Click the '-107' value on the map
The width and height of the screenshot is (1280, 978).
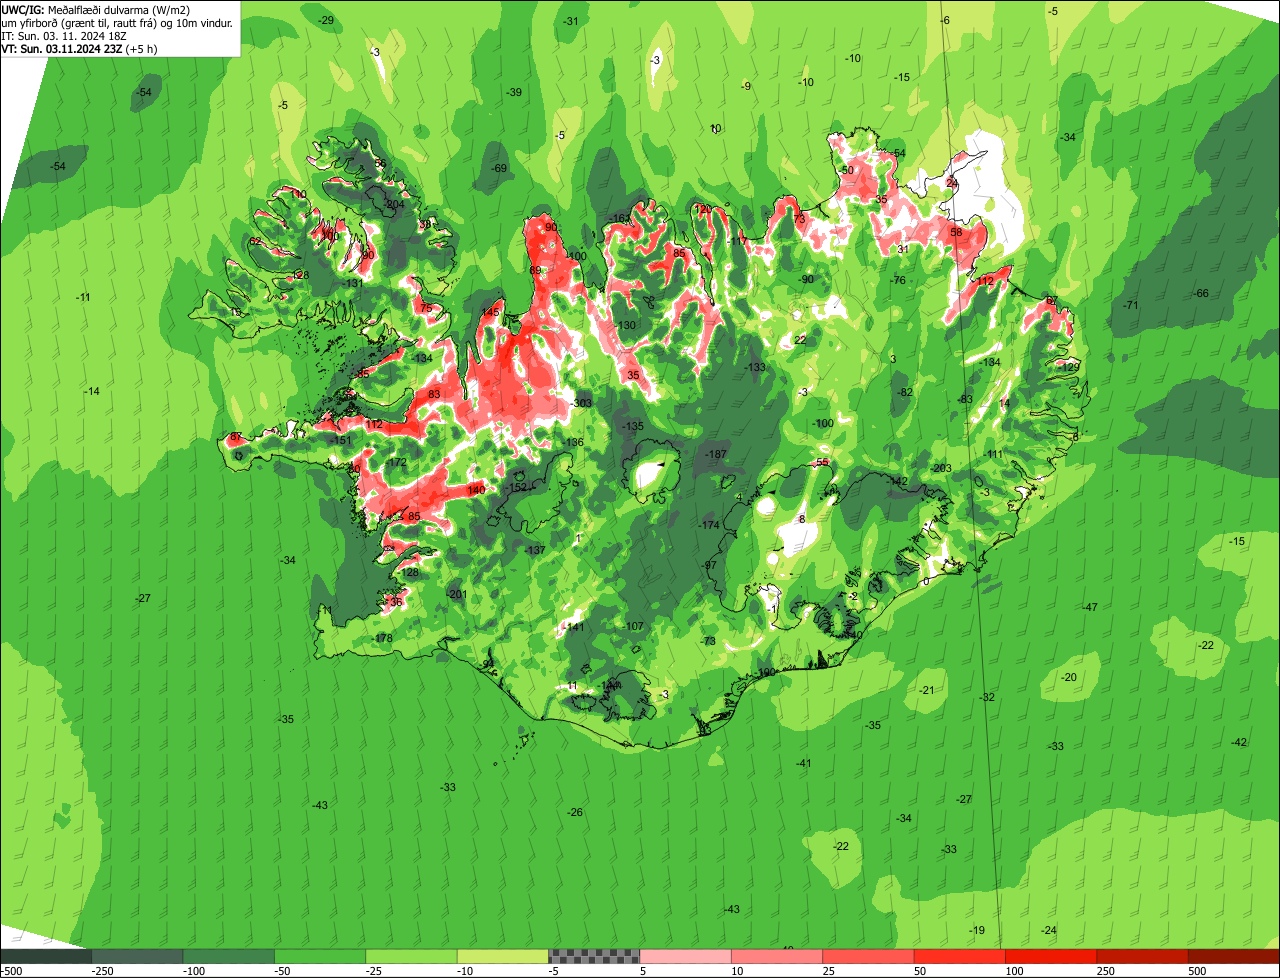click(634, 626)
